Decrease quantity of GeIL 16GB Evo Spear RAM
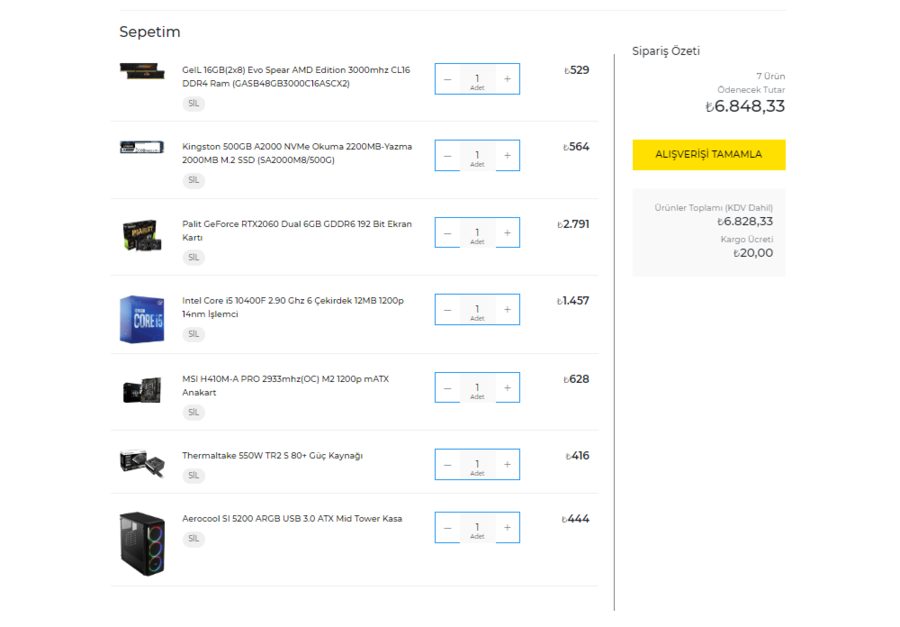Viewport: 900px width, 627px height. 448,79
